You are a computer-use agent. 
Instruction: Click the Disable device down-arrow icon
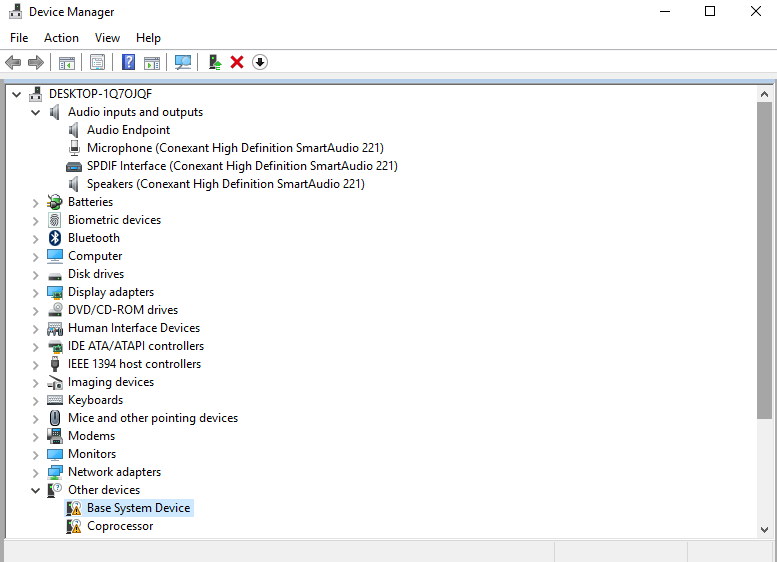point(260,62)
